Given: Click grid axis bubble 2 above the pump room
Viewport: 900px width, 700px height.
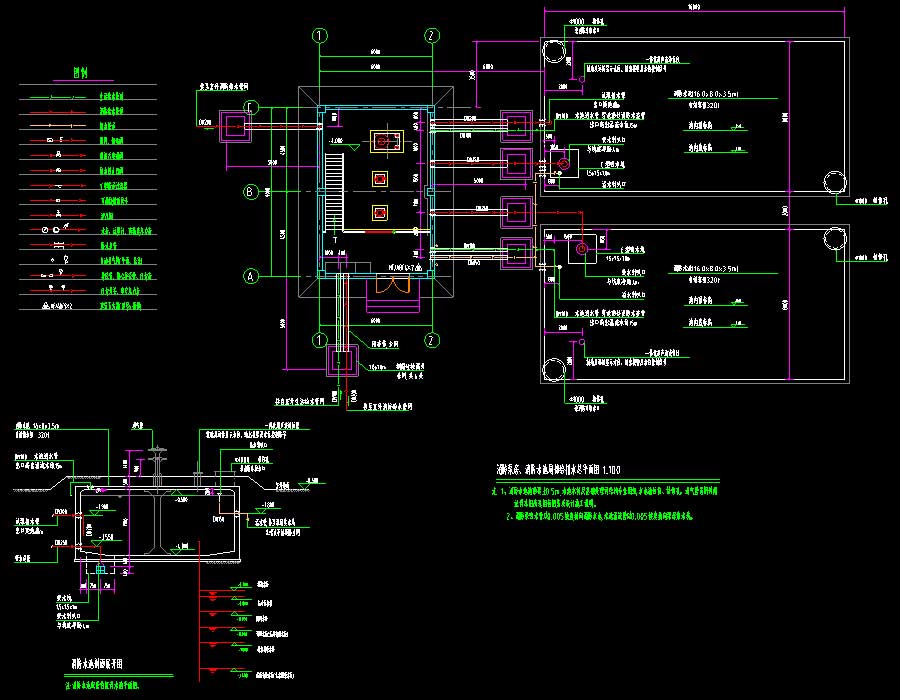Looking at the screenshot, I should pyautogui.click(x=431, y=35).
